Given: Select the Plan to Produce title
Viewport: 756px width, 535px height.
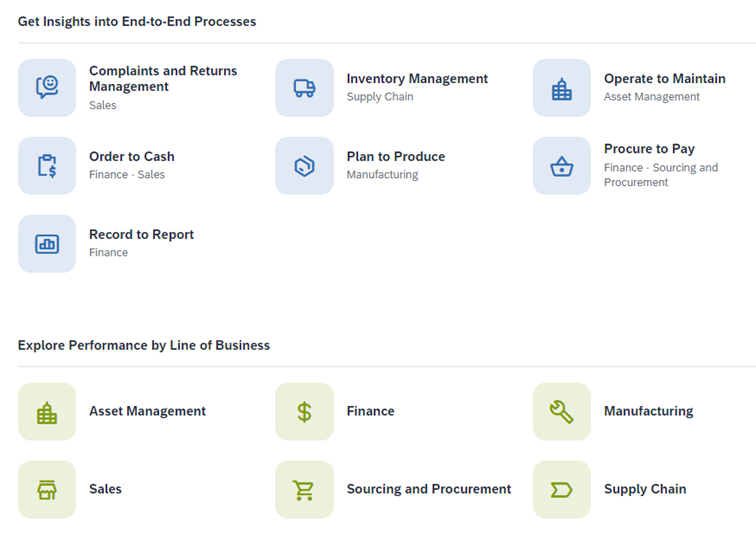Looking at the screenshot, I should tap(396, 157).
